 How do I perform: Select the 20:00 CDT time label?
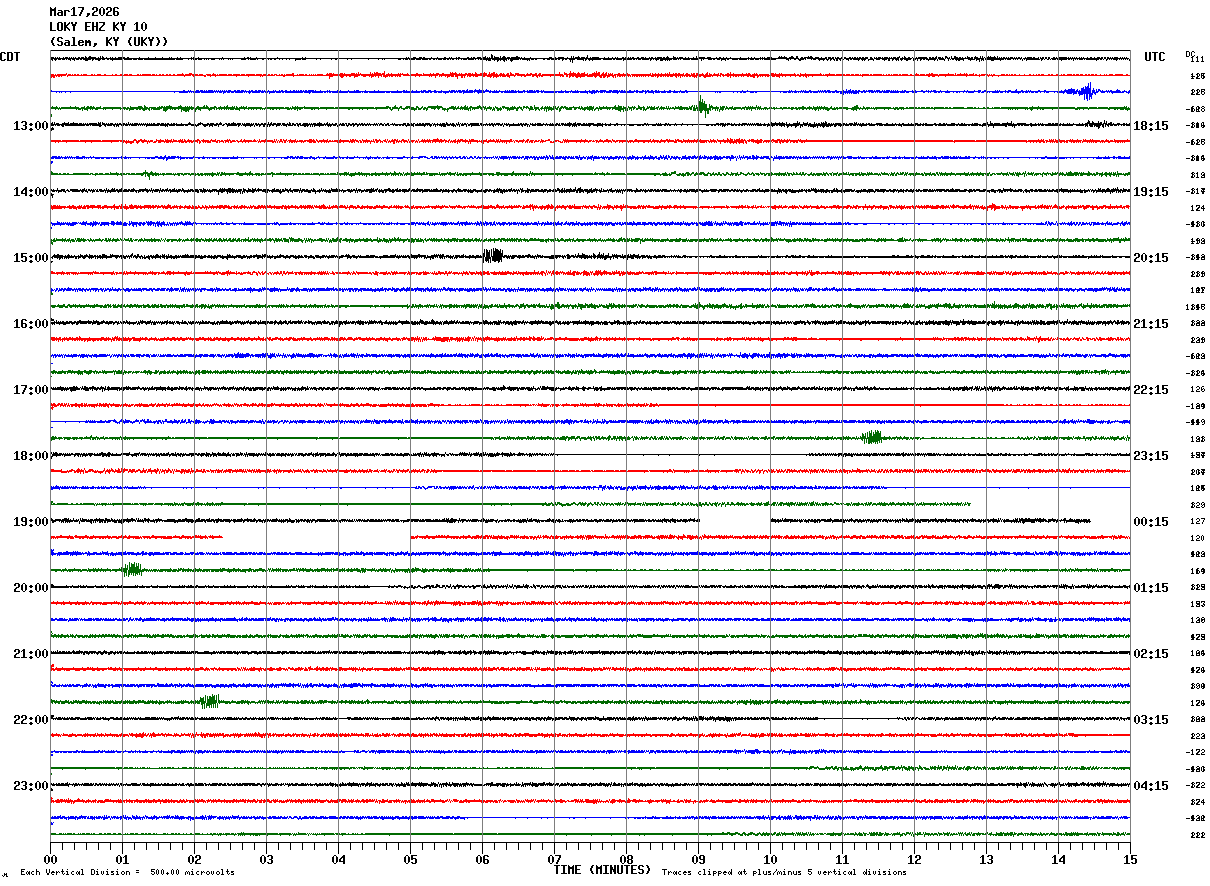[x=31, y=588]
